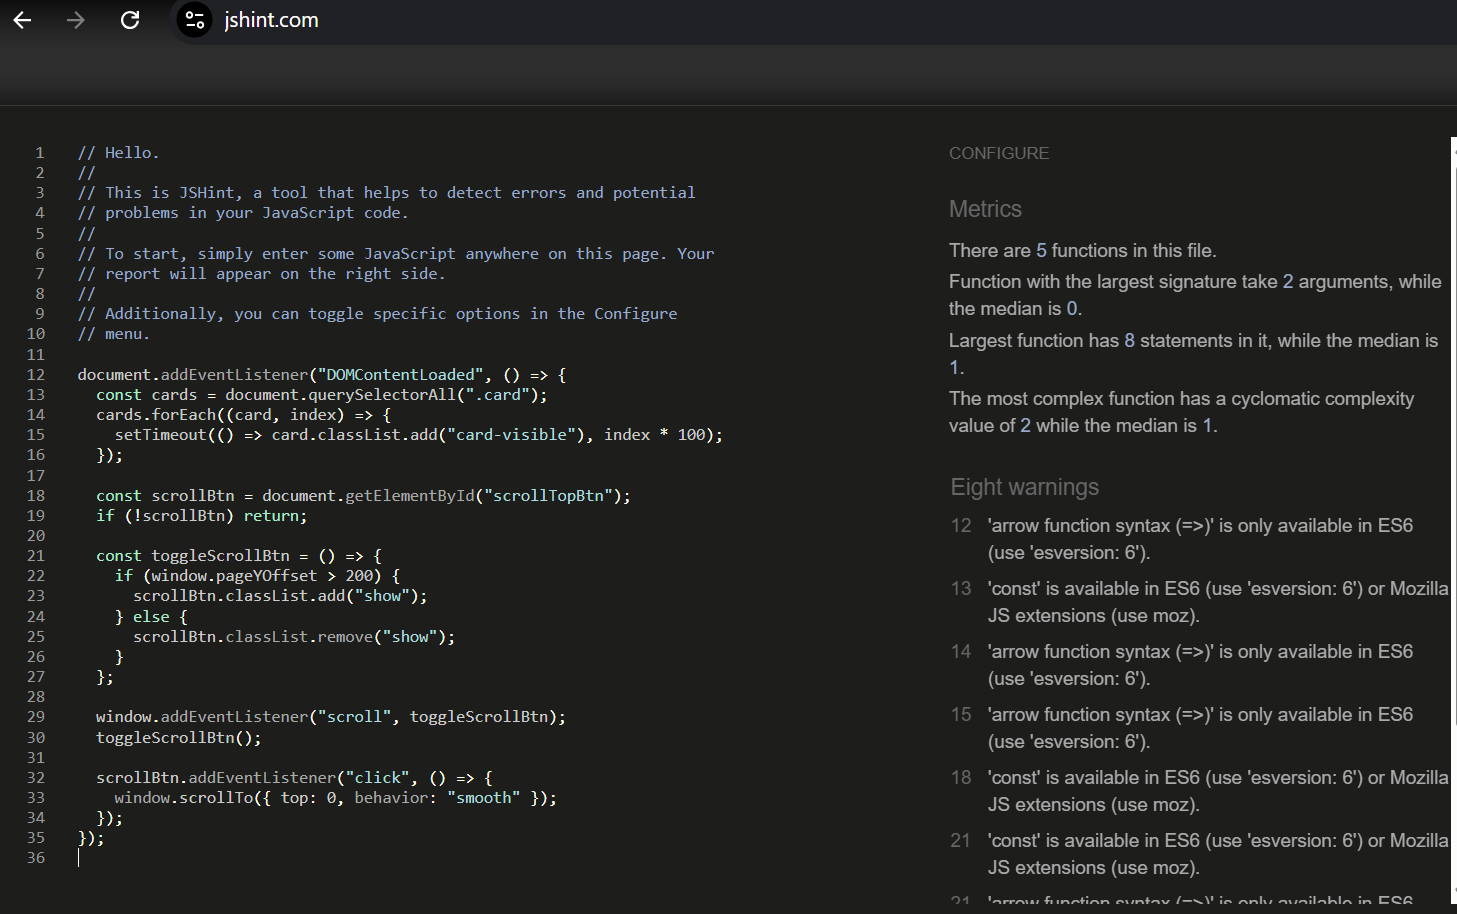The height and width of the screenshot is (914, 1457).
Task: Click the 'const toggleScrollBtn' declaration line
Action: [239, 556]
